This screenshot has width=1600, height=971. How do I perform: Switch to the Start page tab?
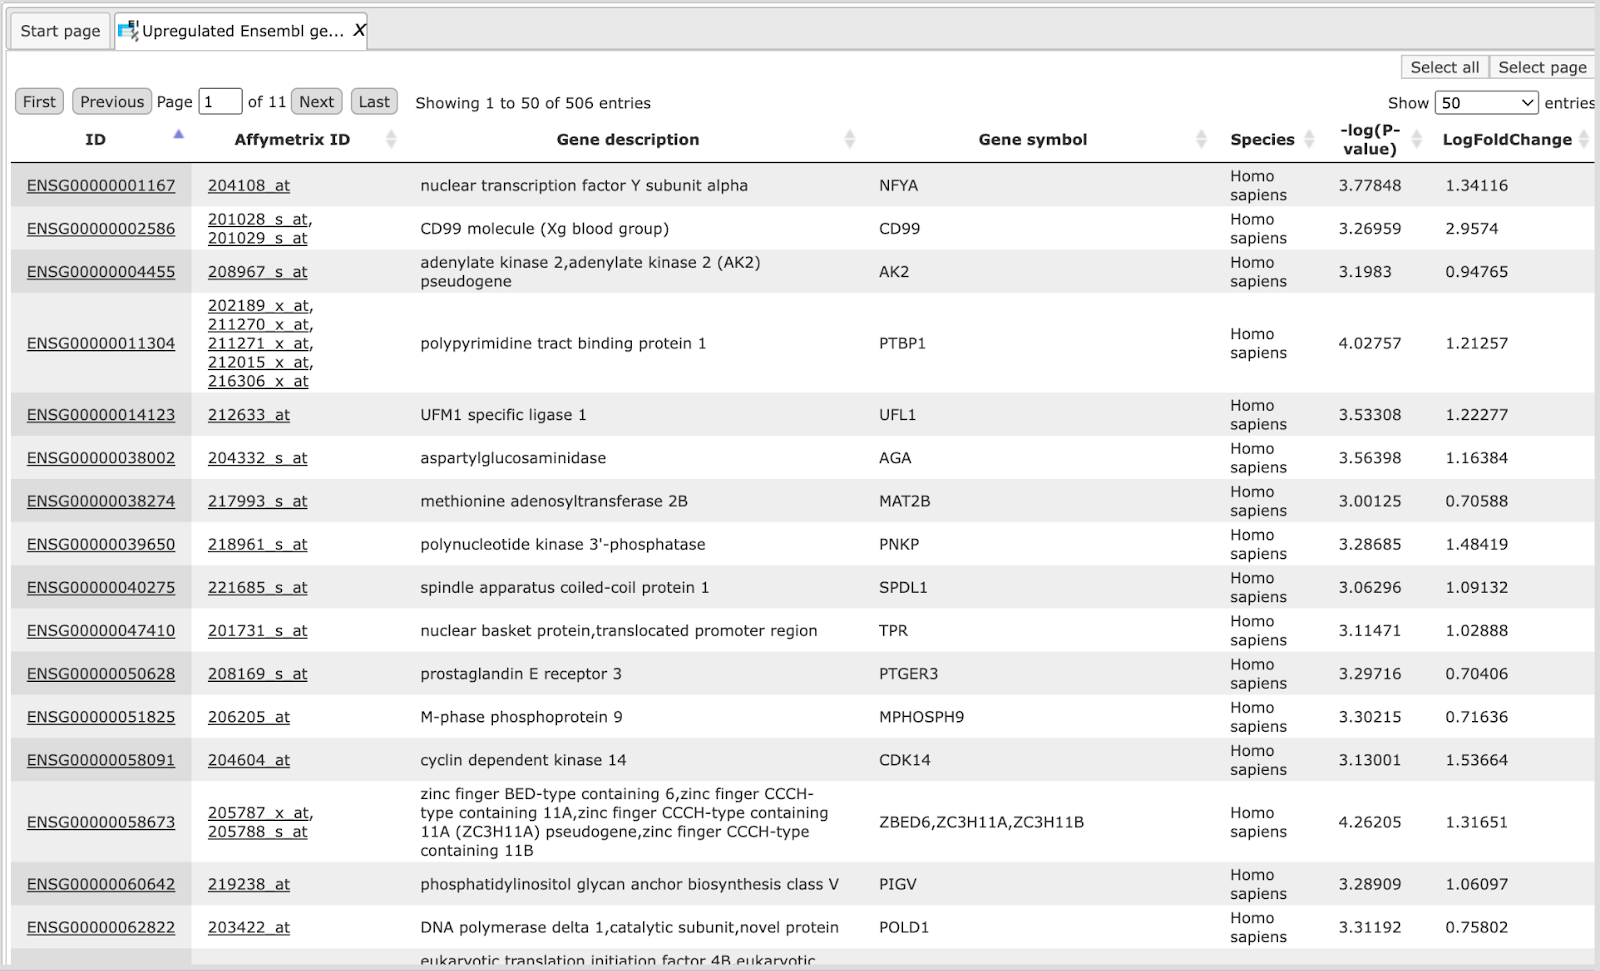60,31
